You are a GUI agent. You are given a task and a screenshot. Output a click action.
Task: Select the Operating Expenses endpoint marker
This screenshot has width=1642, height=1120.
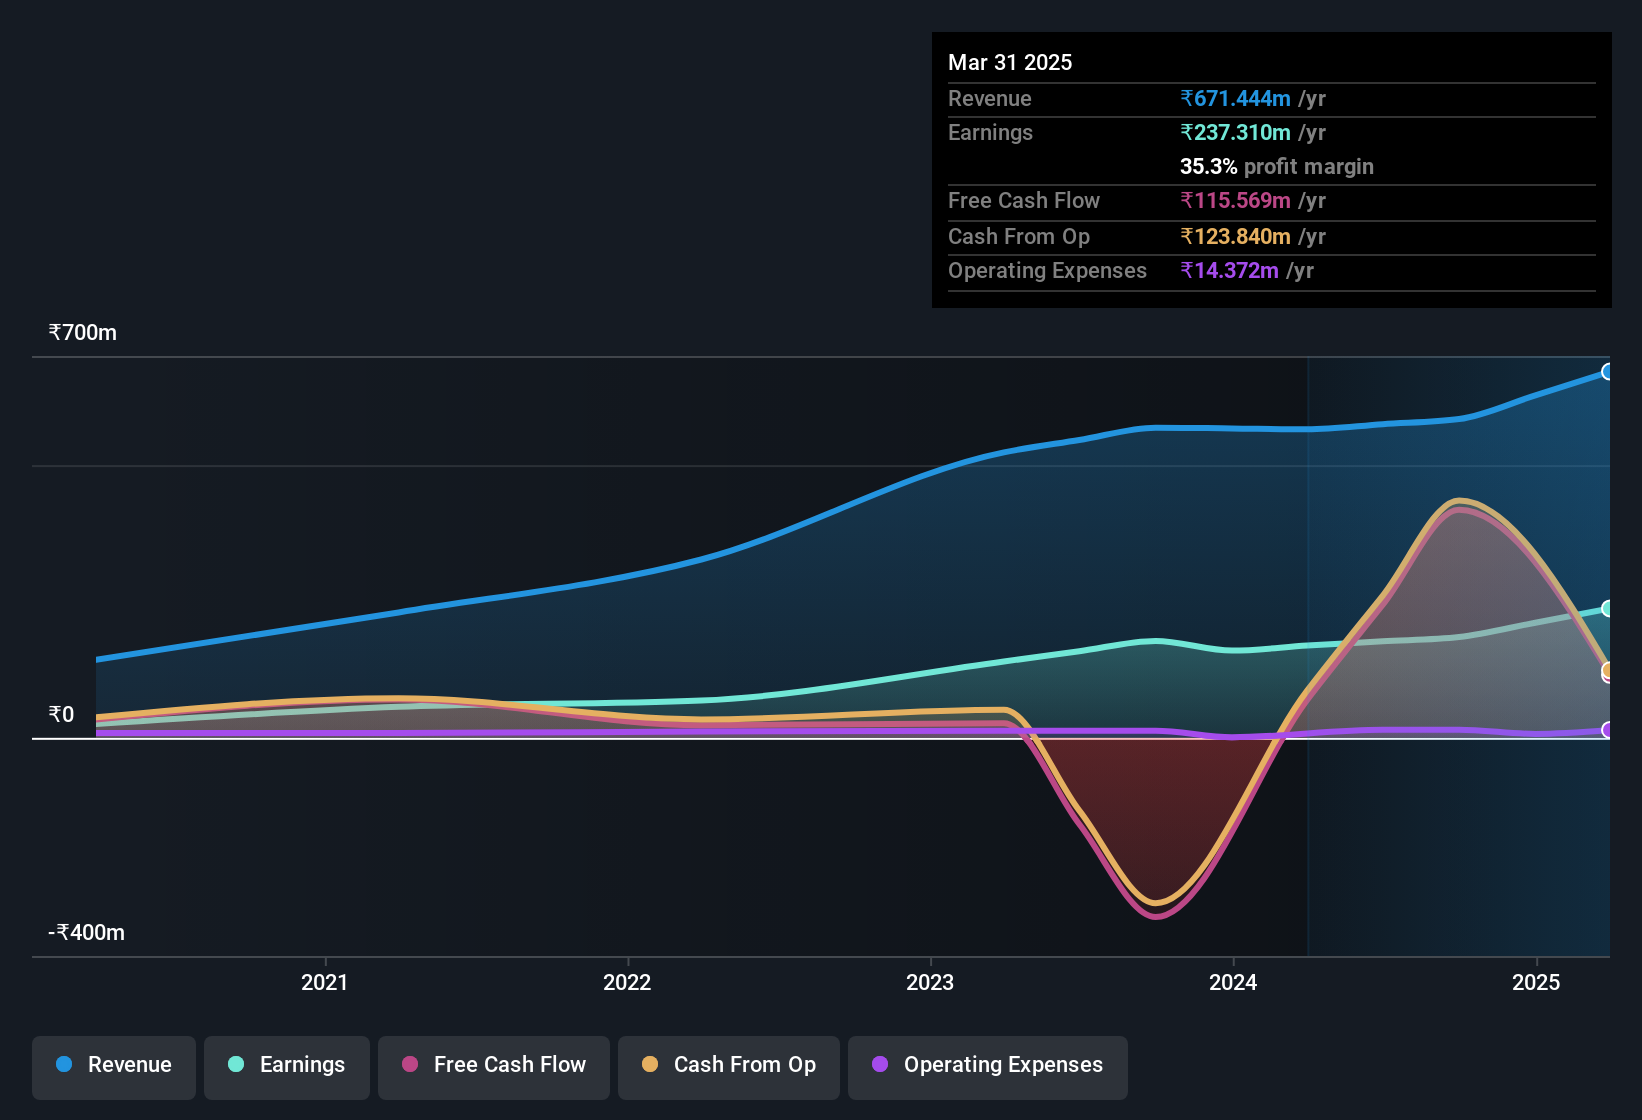(1609, 731)
